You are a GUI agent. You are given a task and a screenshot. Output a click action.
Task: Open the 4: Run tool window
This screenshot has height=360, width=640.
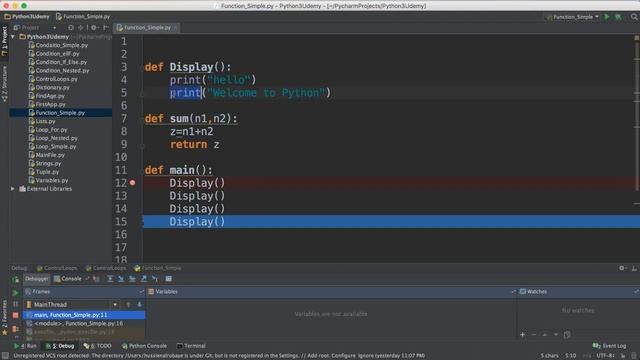click(25, 346)
